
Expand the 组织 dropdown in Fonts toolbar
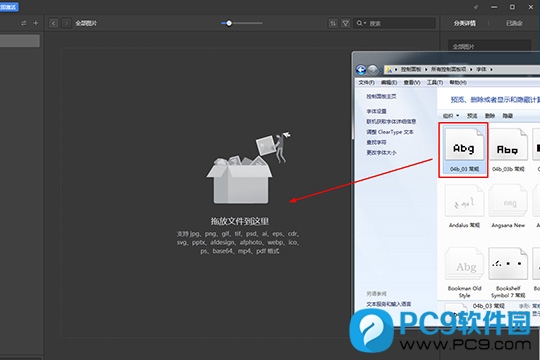450,116
